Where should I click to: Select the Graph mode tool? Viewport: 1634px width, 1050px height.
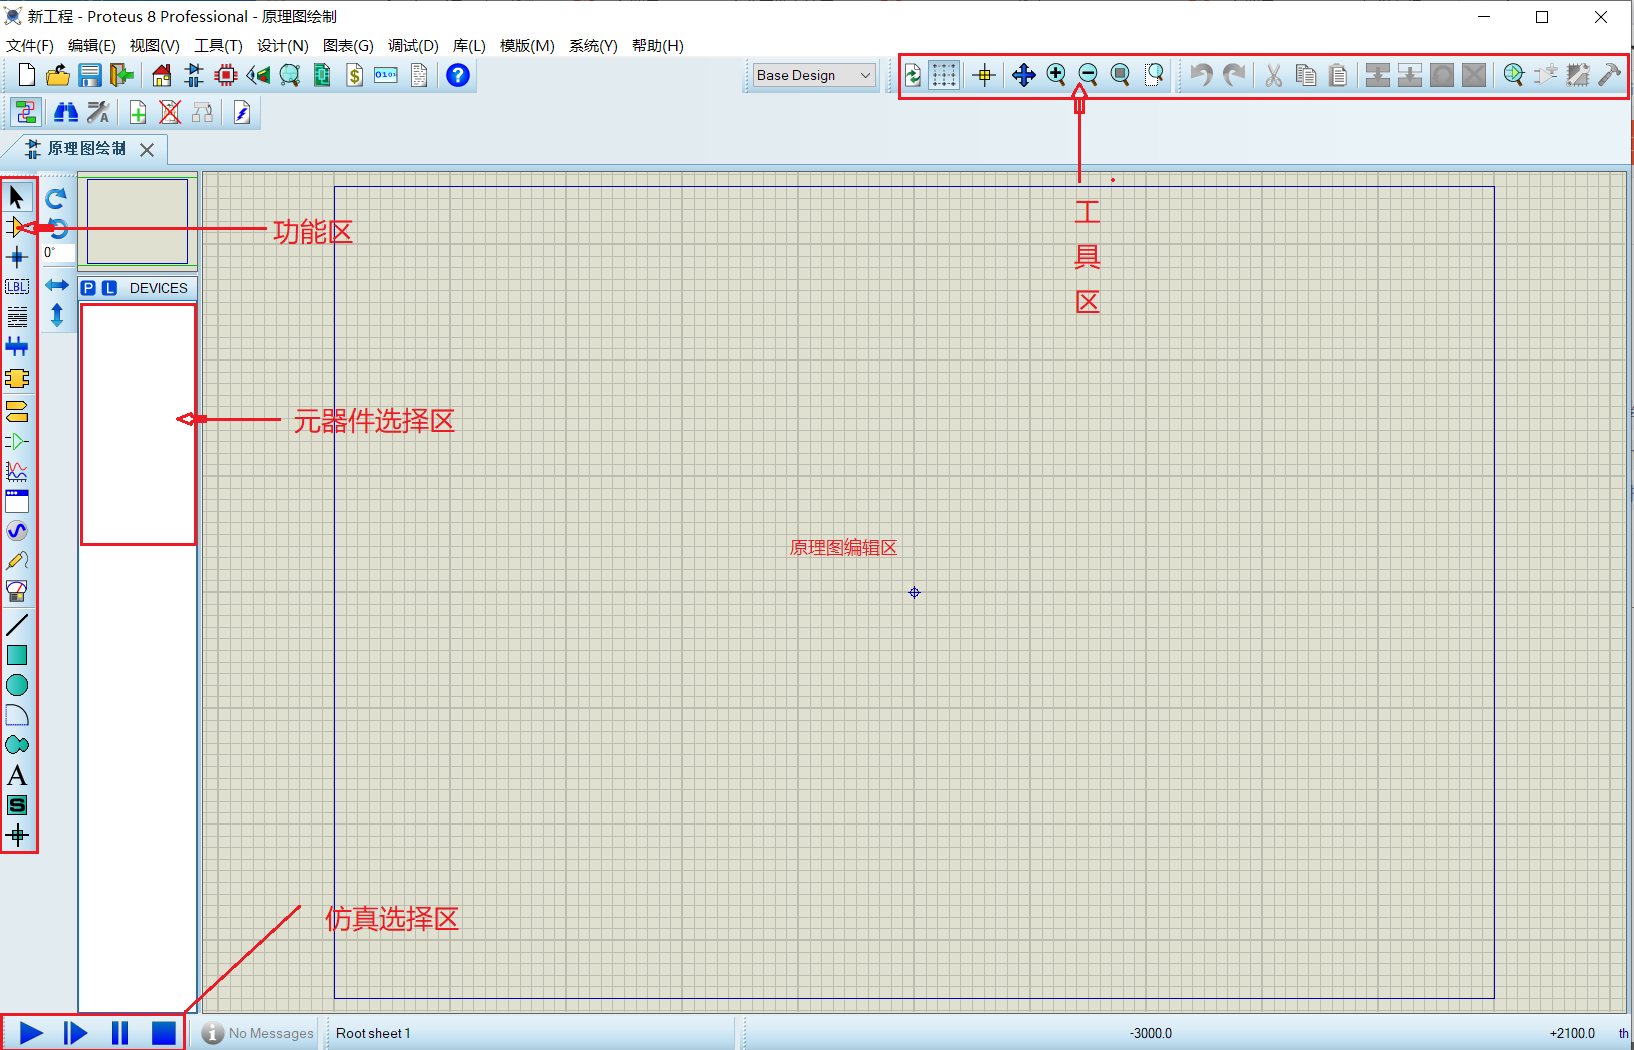tap(17, 471)
